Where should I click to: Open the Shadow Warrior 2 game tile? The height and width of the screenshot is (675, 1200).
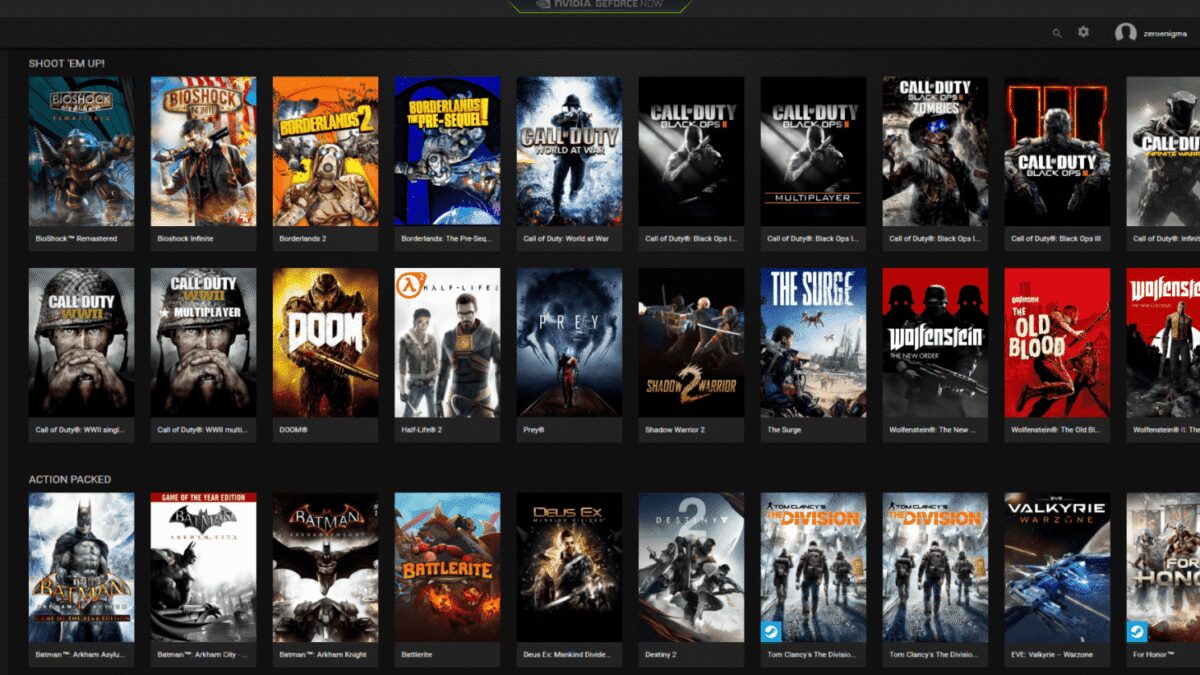689,345
